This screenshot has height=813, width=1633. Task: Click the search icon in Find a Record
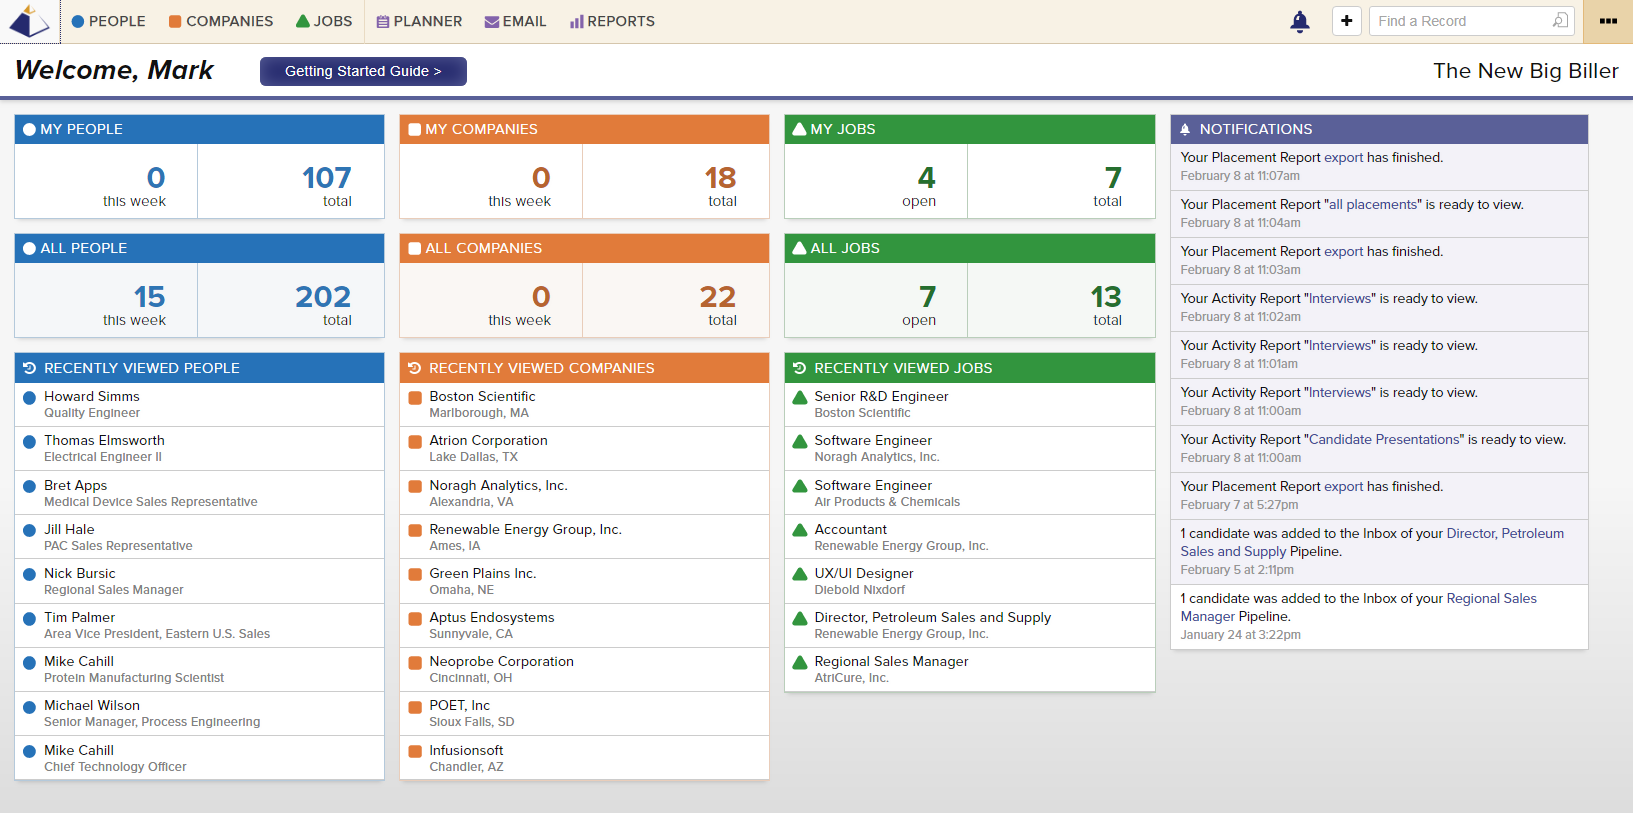click(1560, 21)
